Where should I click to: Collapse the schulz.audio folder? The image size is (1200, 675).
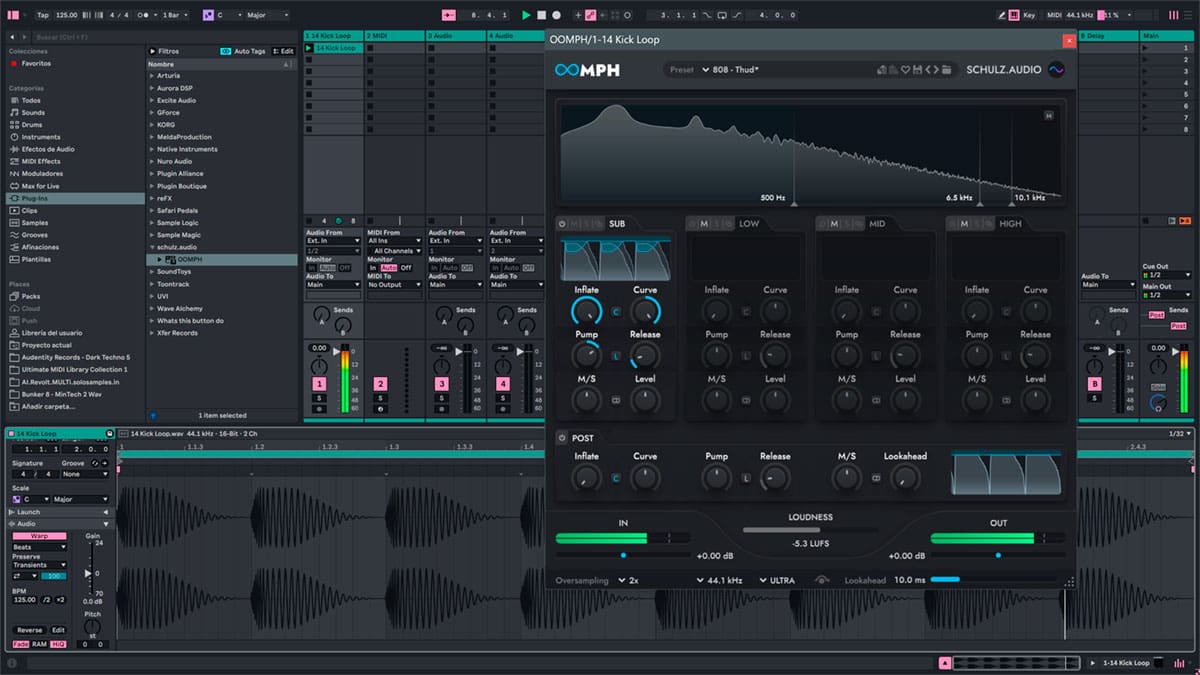coord(151,246)
